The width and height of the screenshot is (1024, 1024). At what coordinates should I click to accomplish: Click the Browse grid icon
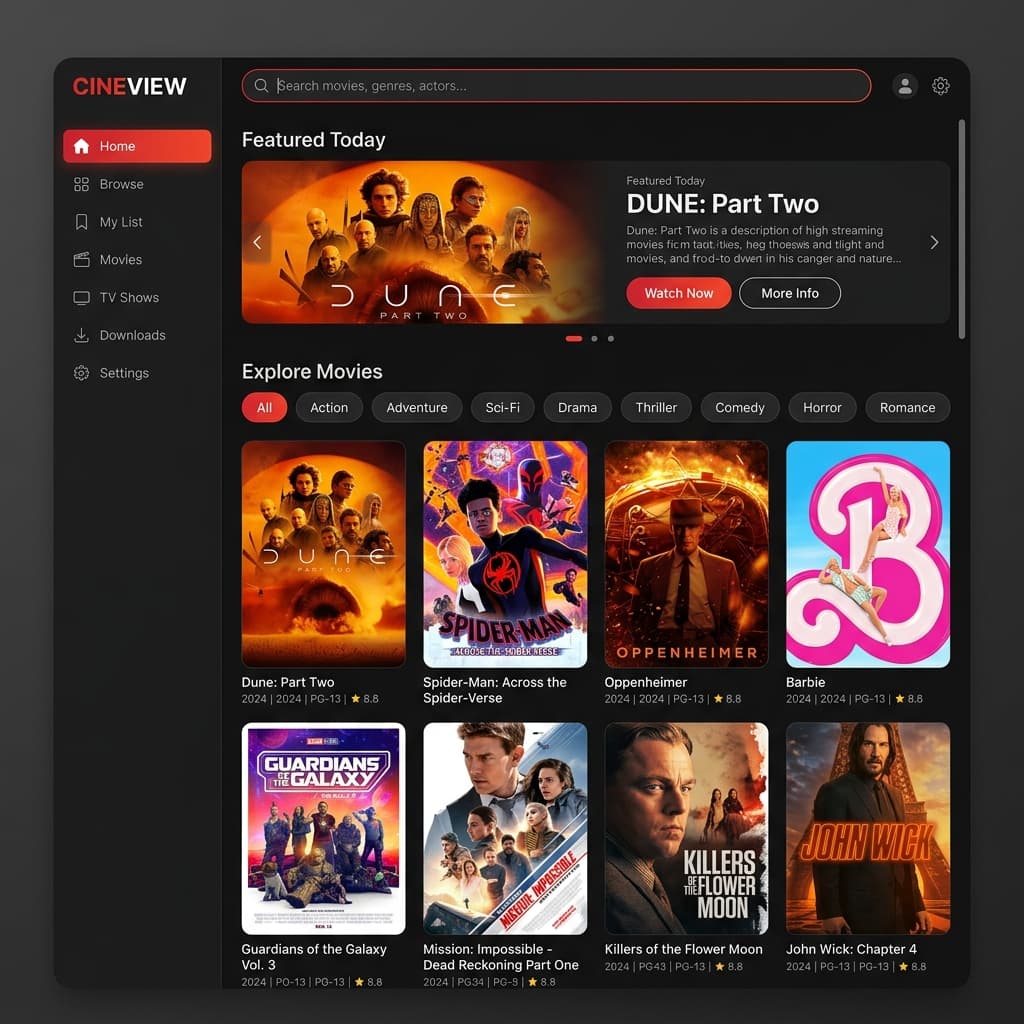coord(81,184)
